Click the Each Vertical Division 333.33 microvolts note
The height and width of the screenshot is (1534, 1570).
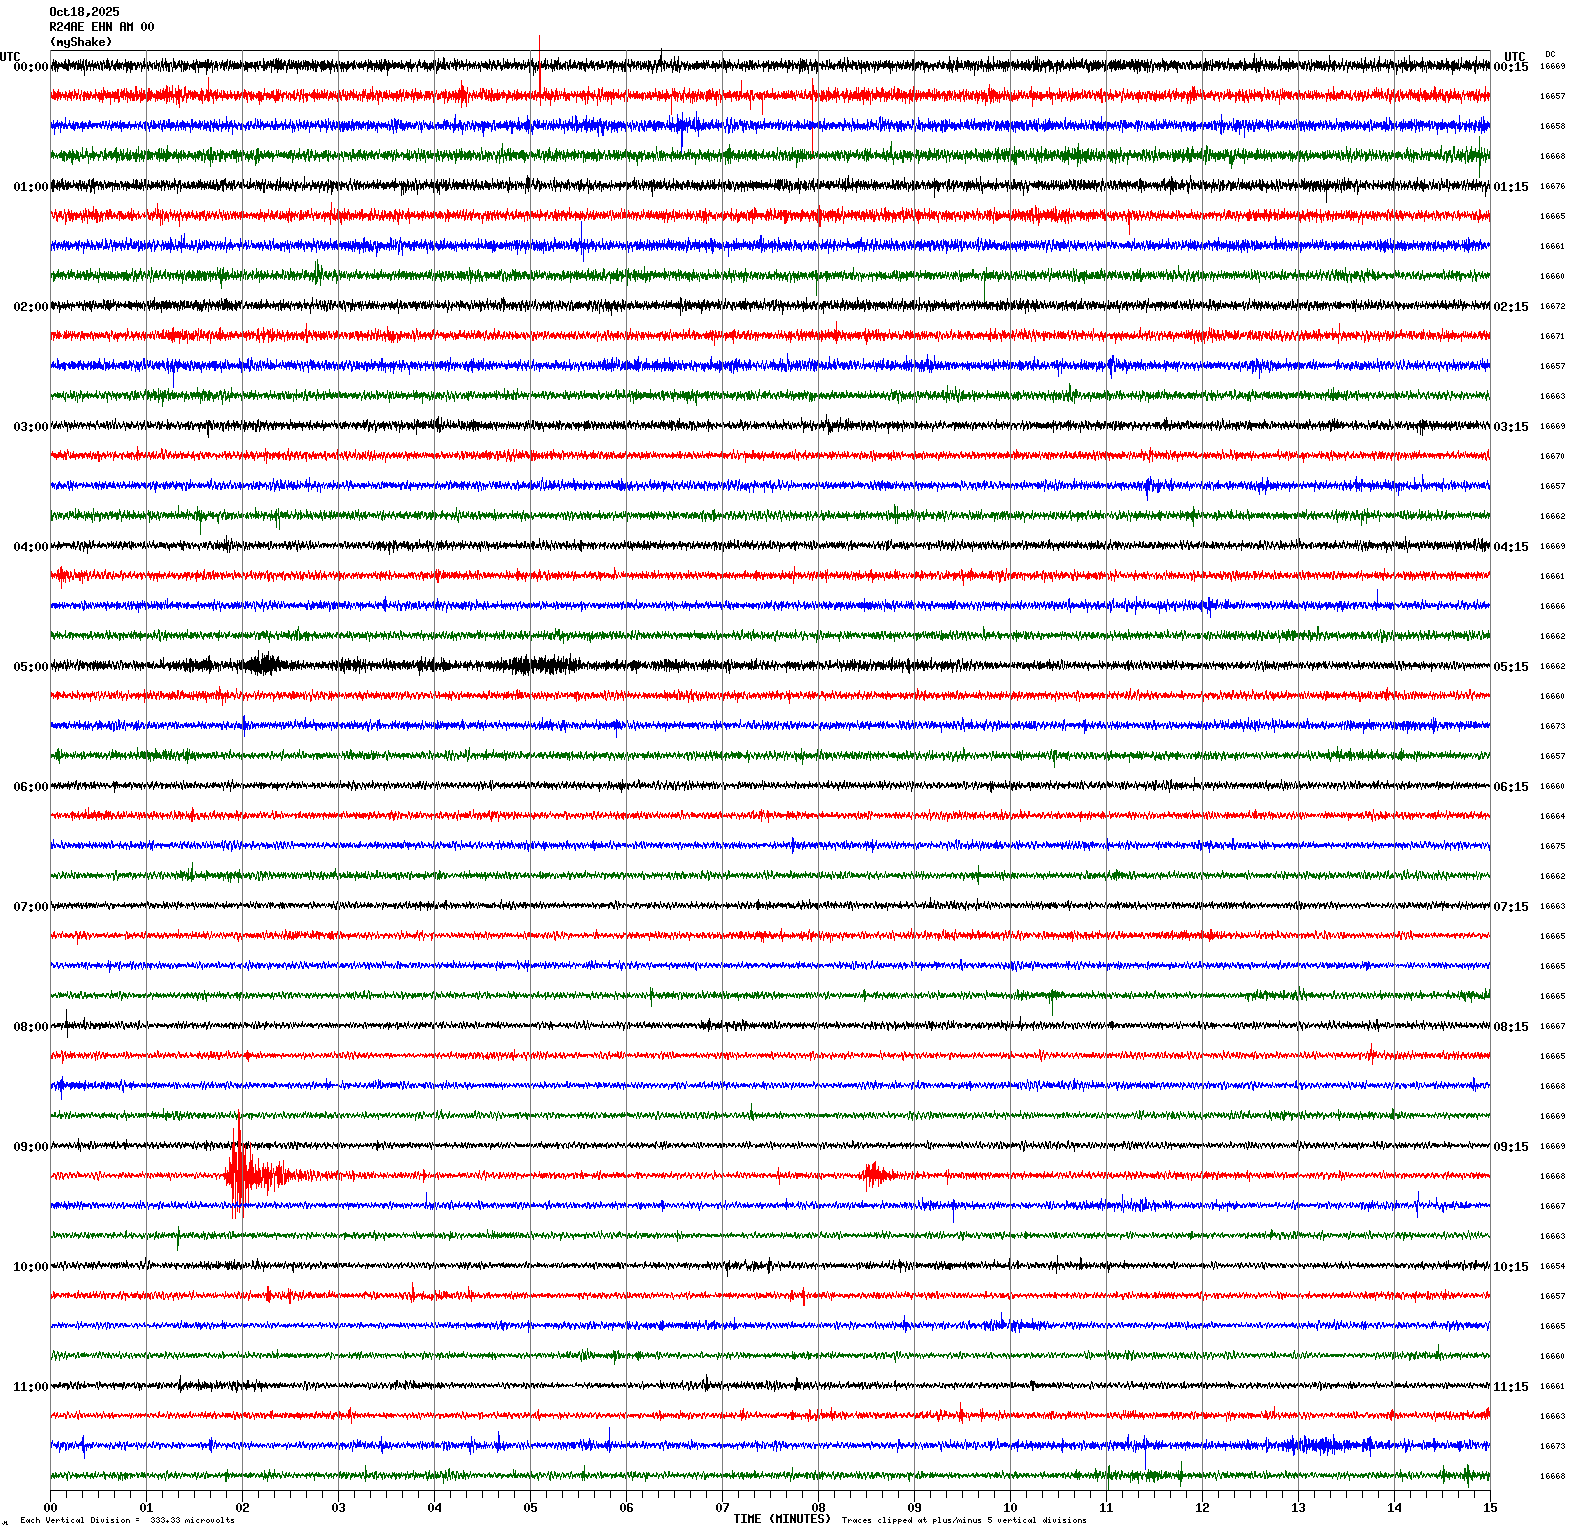click(x=128, y=1521)
